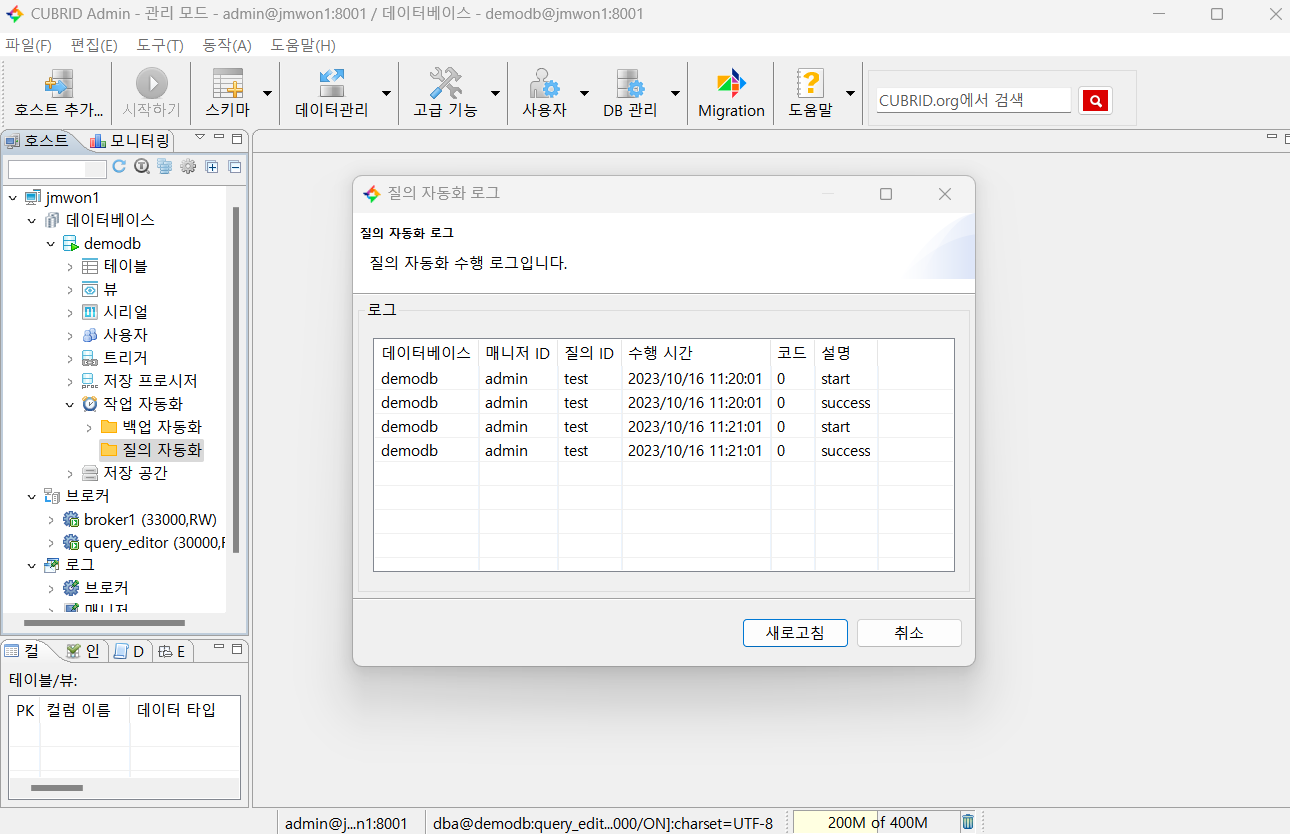1290x834 pixels.
Task: Click the 200M of 400M memory bar
Action: coord(876,822)
